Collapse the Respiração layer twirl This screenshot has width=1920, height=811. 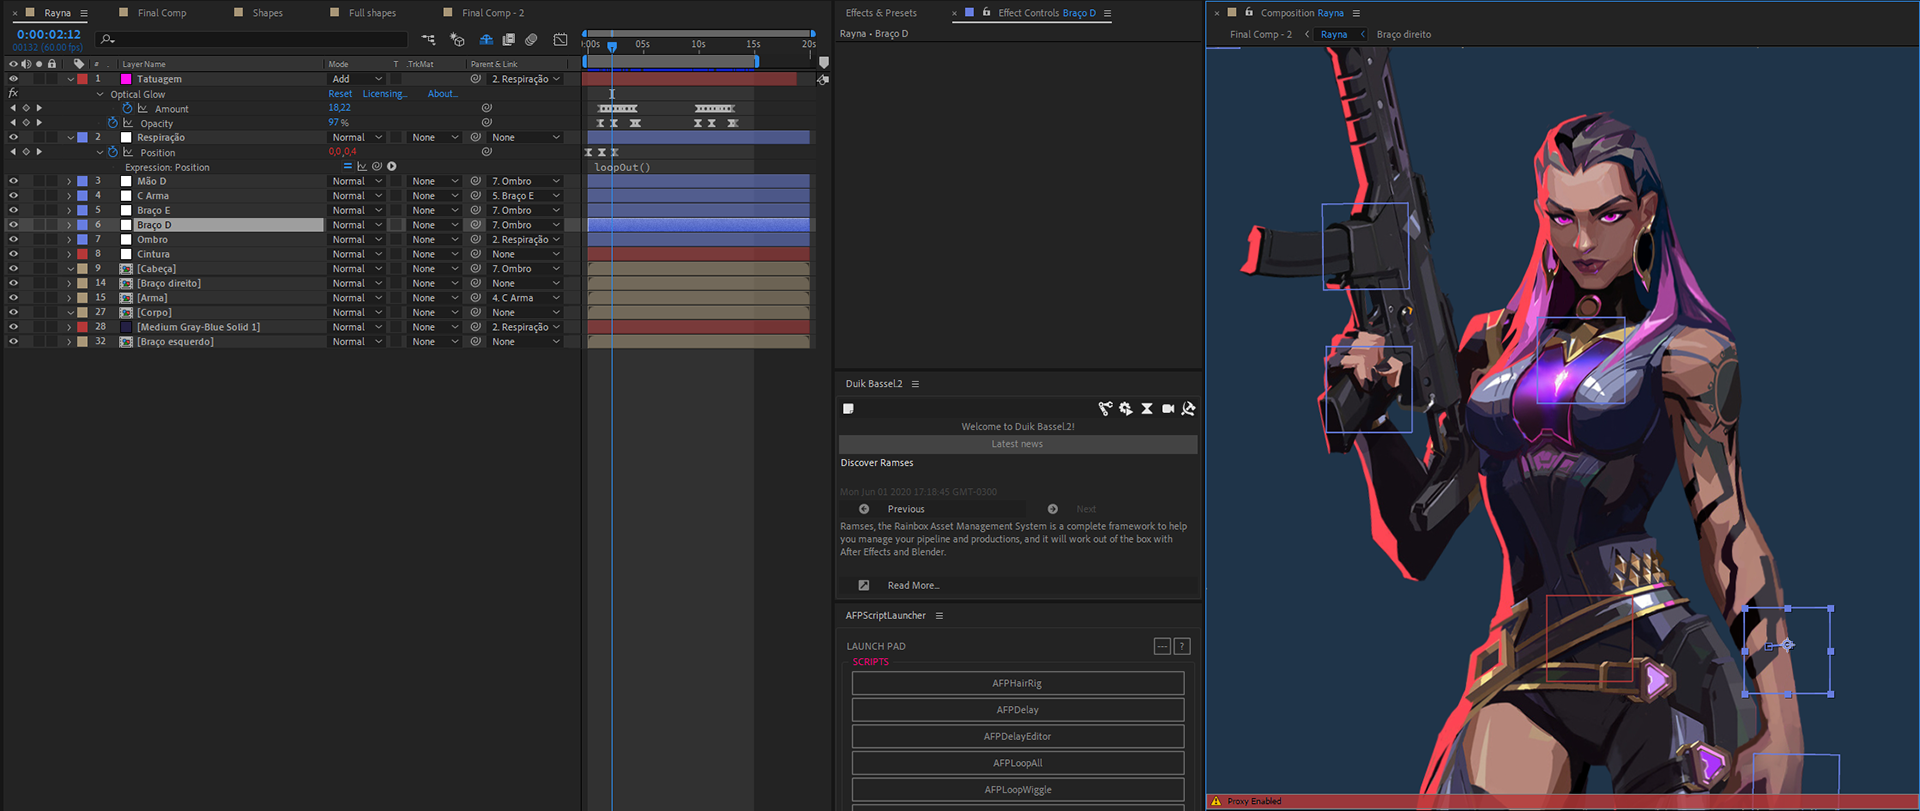70,137
